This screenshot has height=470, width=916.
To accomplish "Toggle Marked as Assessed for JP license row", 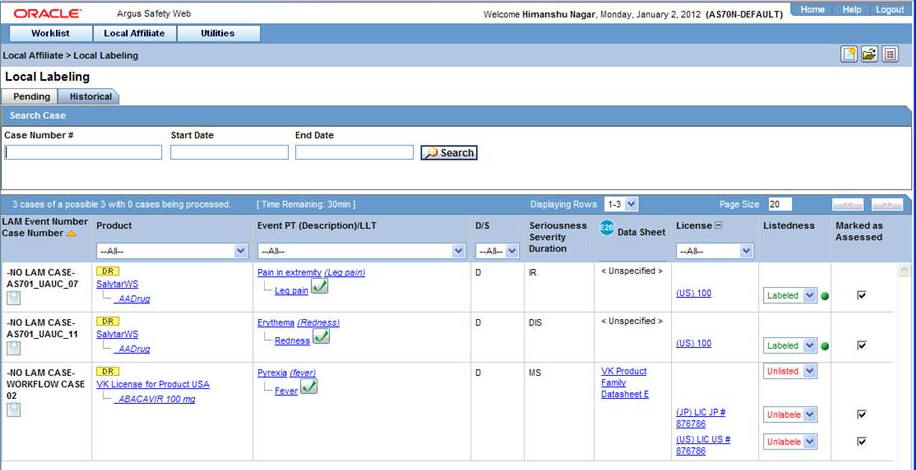I will pos(861,415).
